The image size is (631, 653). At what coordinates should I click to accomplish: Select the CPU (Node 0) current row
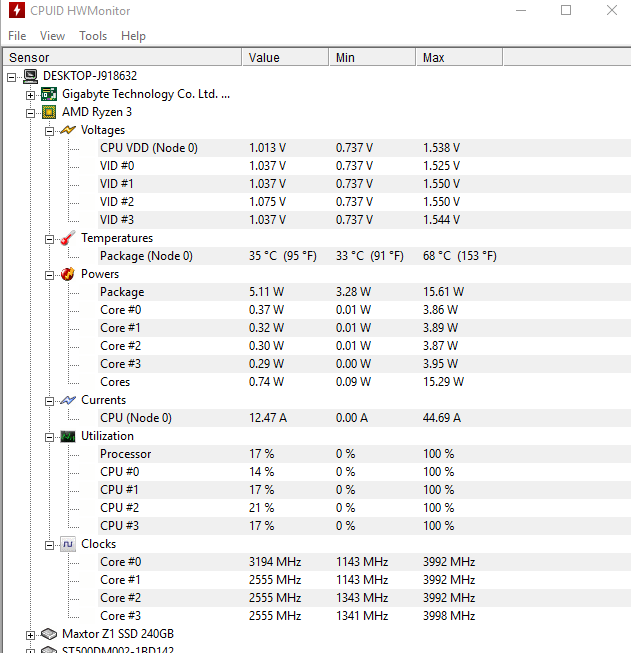click(364, 418)
